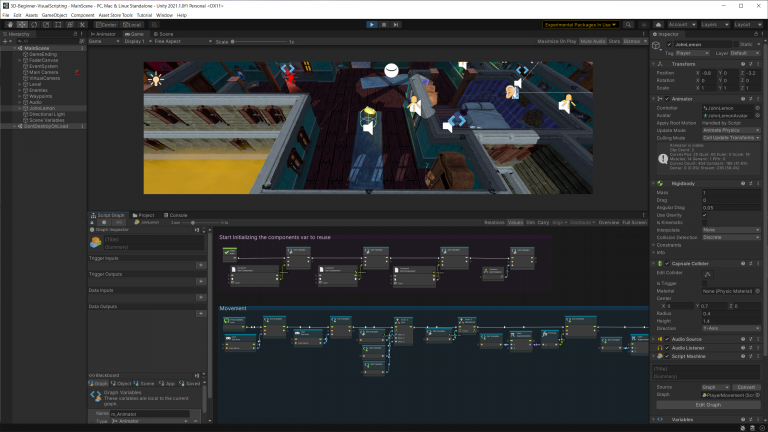This screenshot has height=432, width=768.
Task: Switch to the Console tab
Action: tap(176, 214)
